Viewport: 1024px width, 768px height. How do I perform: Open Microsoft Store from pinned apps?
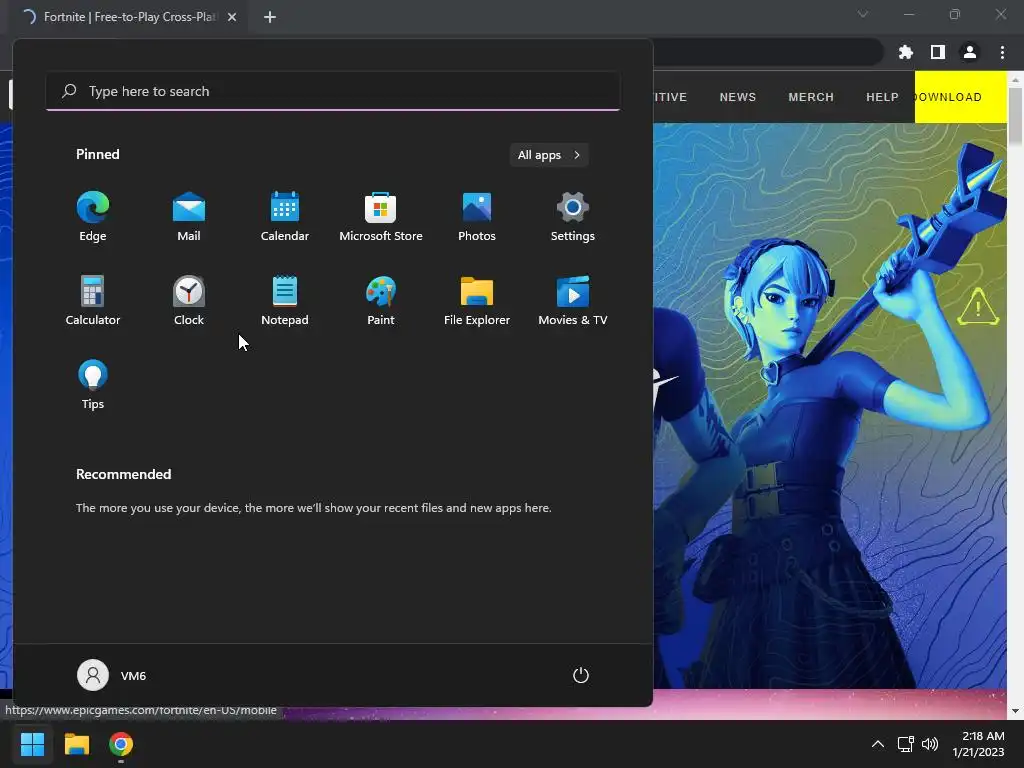[381, 217]
